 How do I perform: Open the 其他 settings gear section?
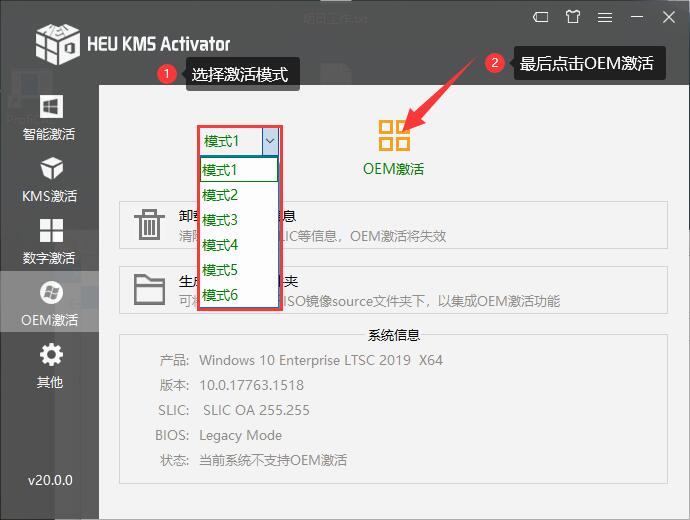[x=49, y=366]
